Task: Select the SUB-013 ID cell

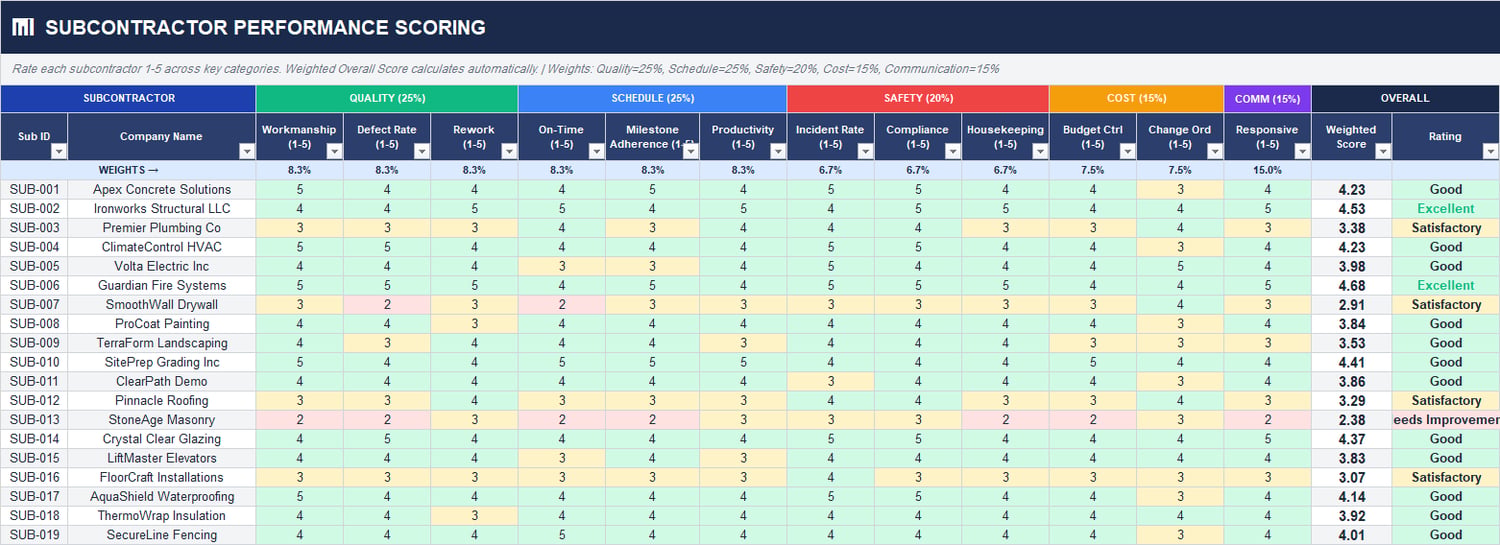Action: 34,420
